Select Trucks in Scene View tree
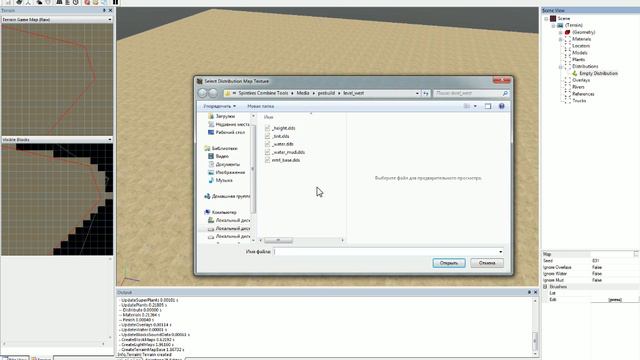 point(579,101)
